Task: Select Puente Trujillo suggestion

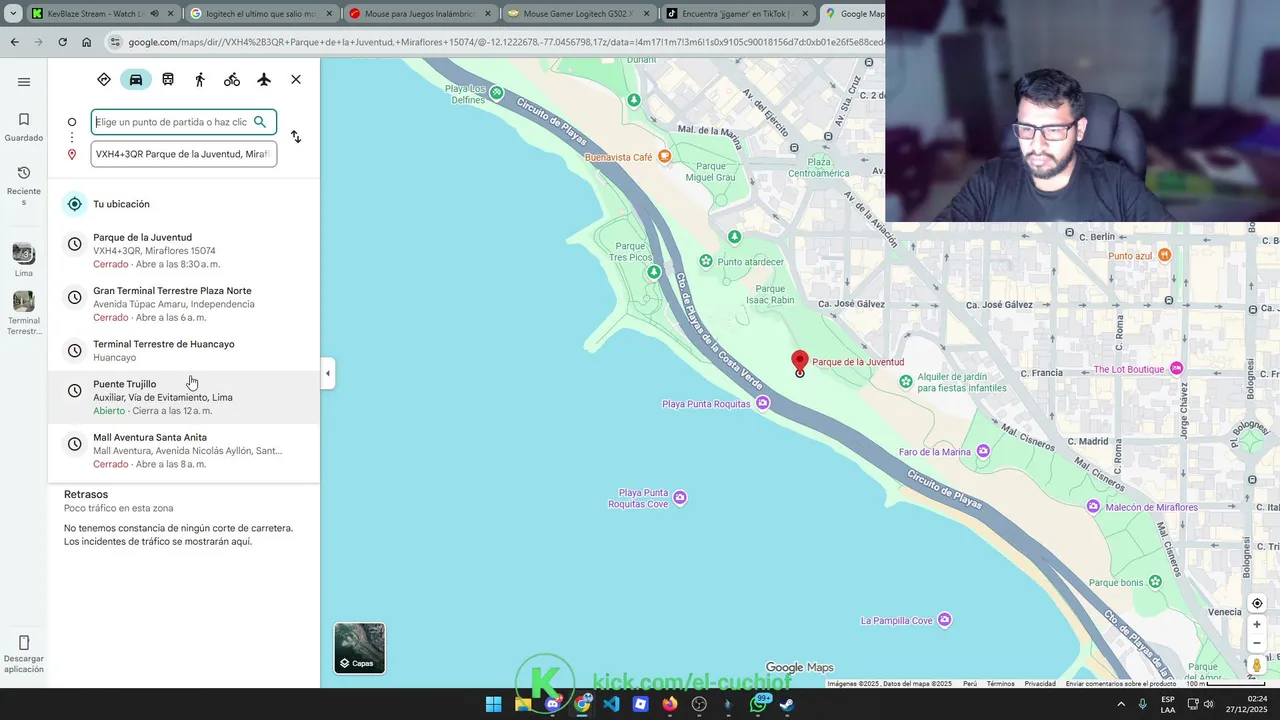Action: 184,397
